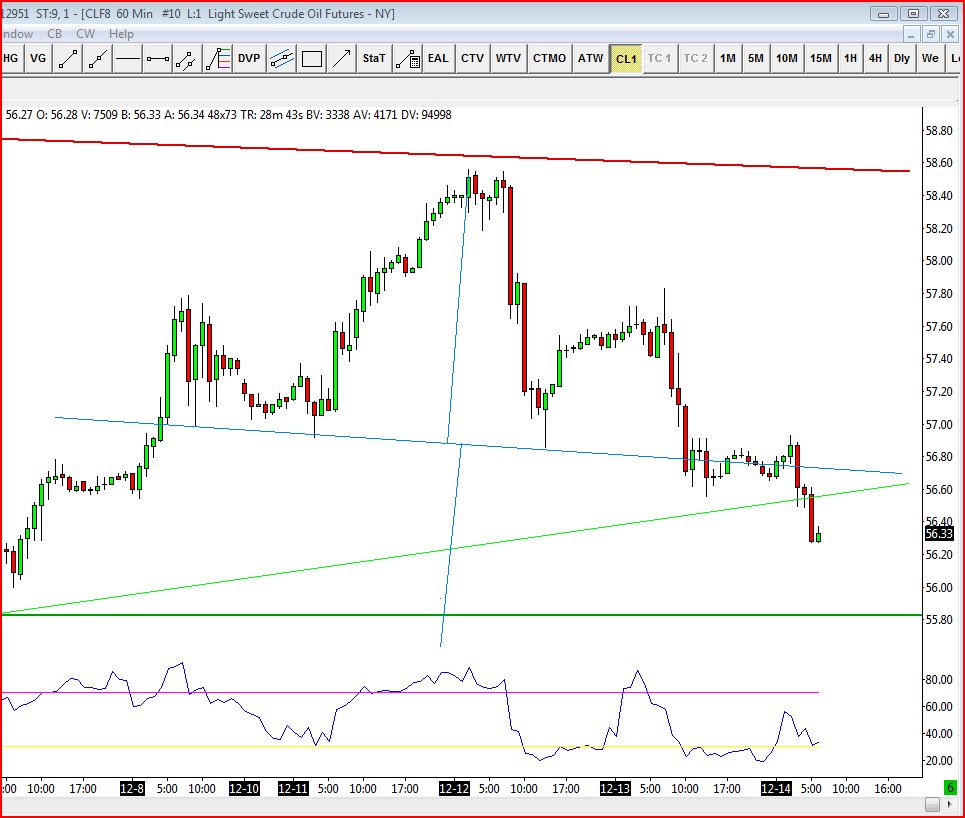Click the current price label 56.33
The image size is (965, 818).
click(939, 534)
